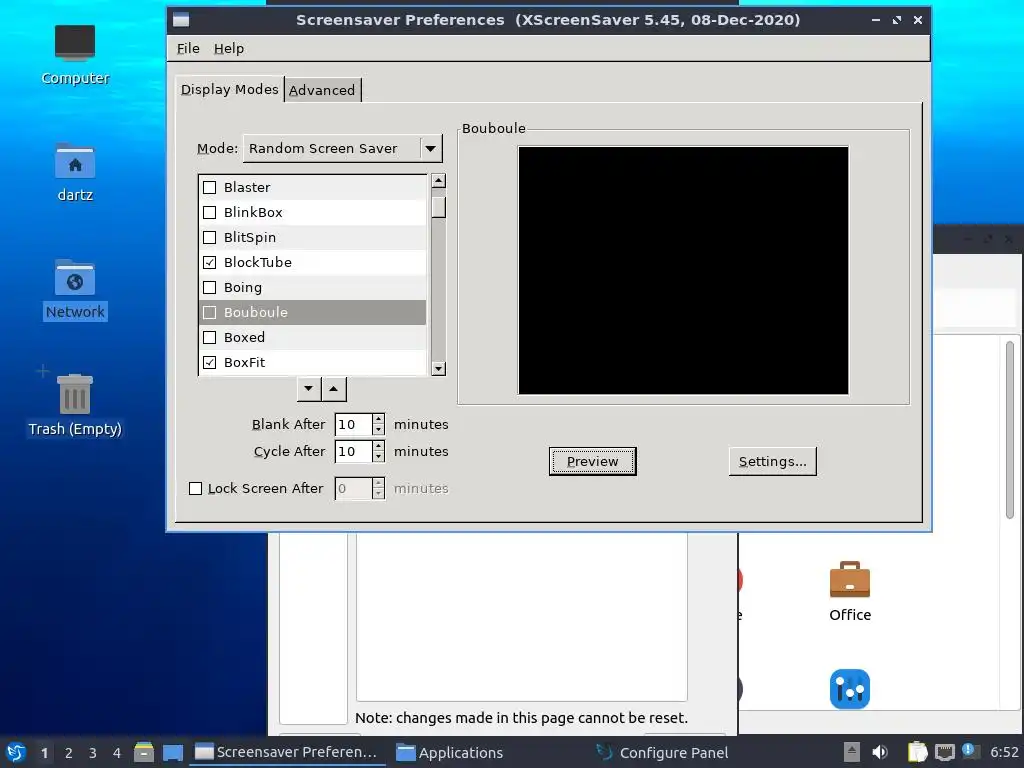This screenshot has width=1024, height=768.
Task: Check the BlitSpin screensaver
Action: (210, 237)
